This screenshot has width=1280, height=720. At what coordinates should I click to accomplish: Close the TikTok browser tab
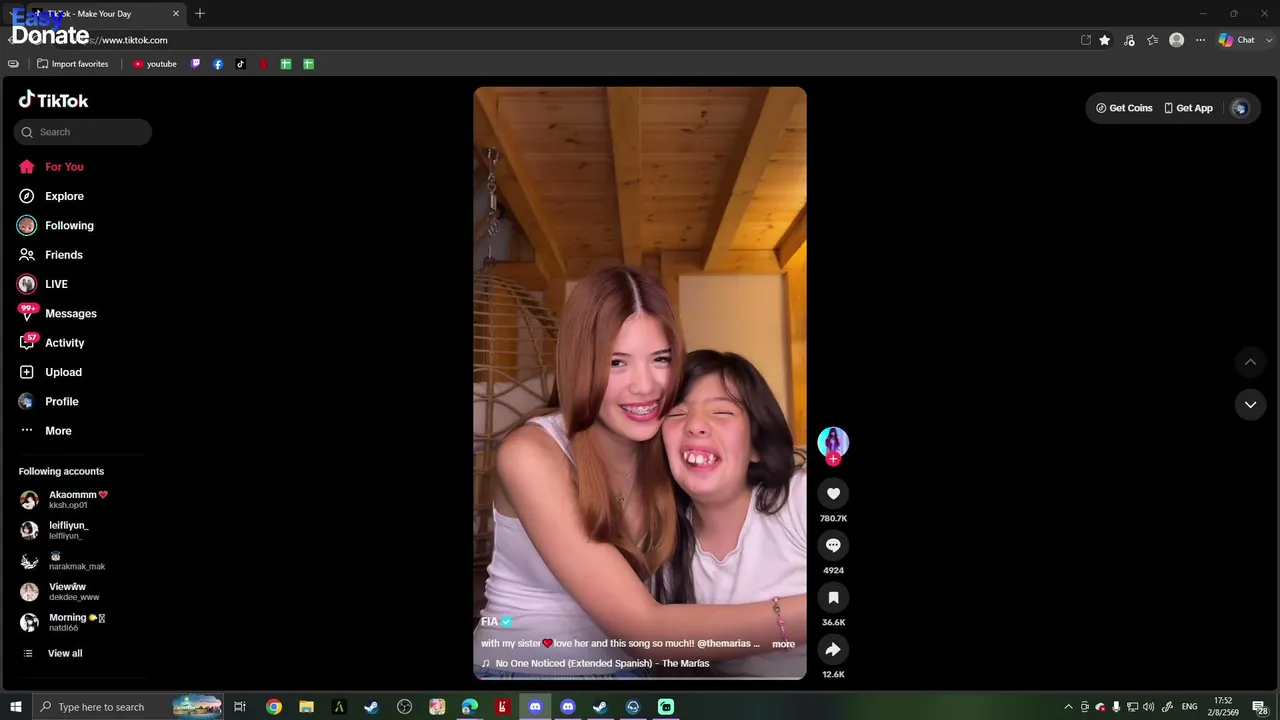pos(176,14)
